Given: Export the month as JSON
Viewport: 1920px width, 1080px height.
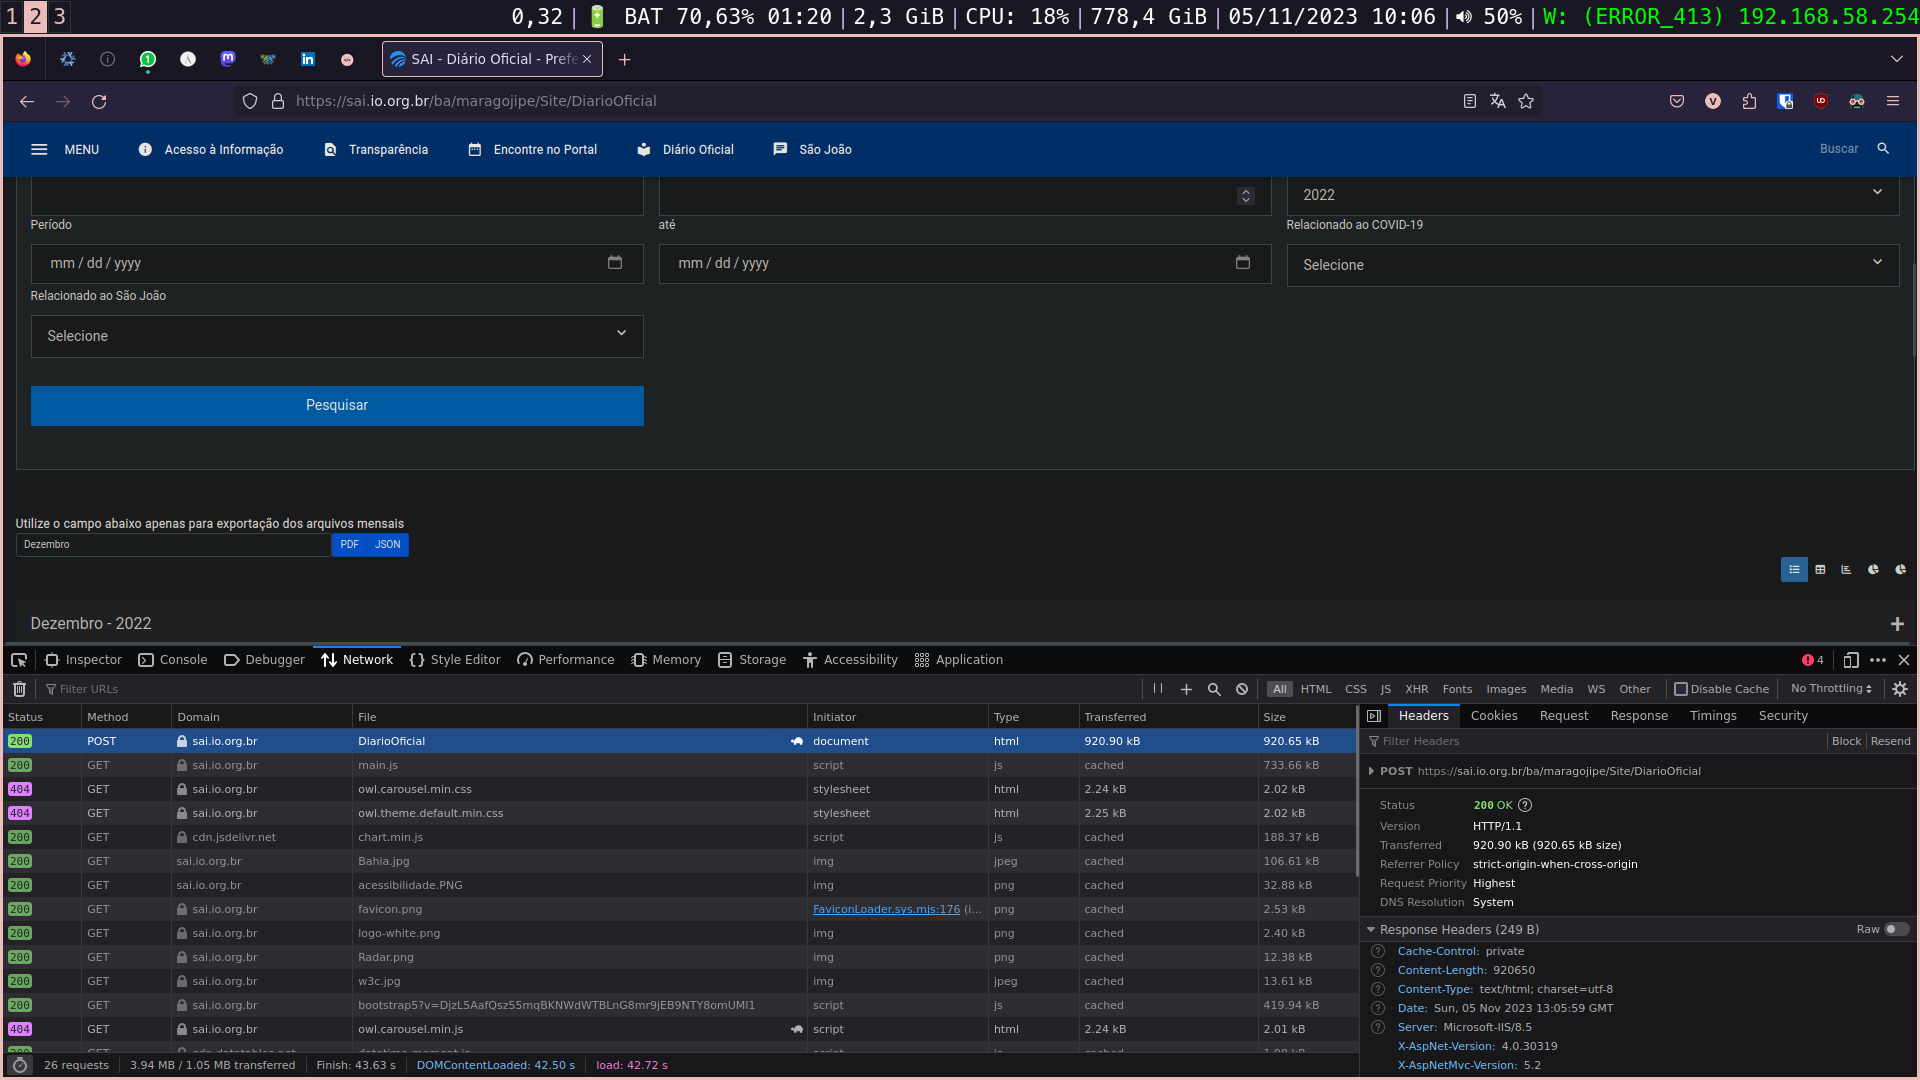Looking at the screenshot, I should [x=388, y=545].
